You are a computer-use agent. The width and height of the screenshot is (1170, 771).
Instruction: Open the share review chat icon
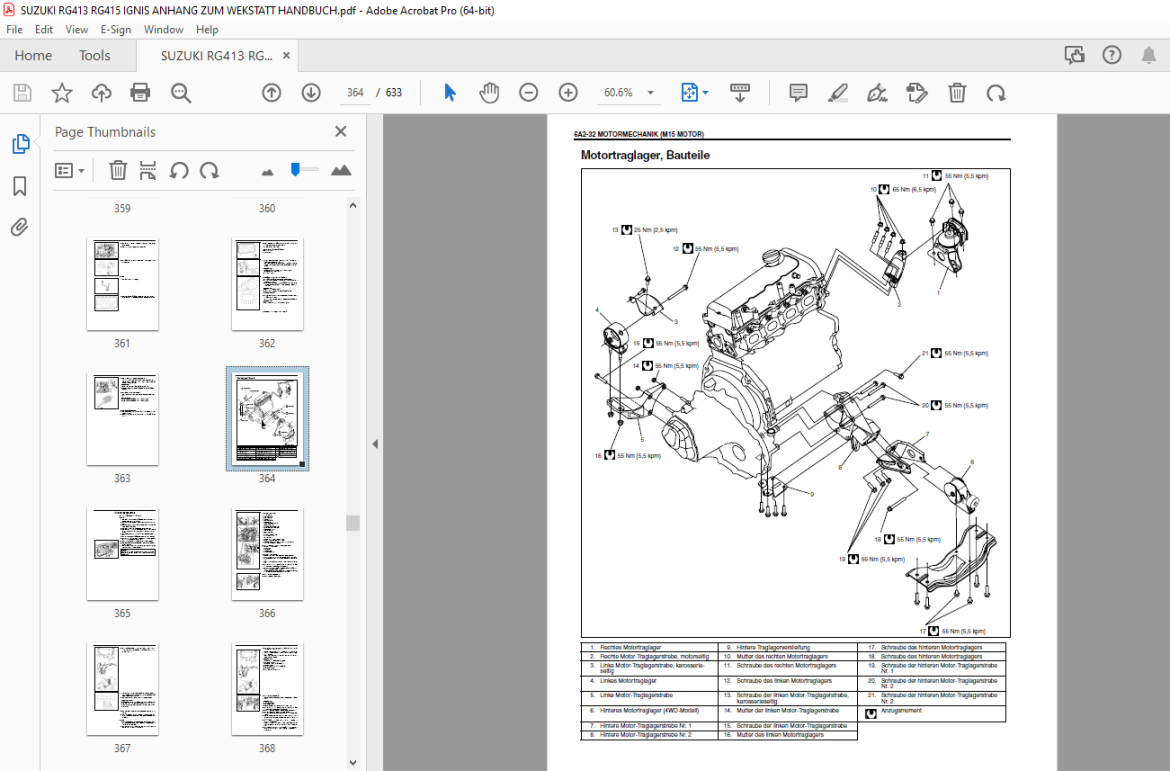1074,55
